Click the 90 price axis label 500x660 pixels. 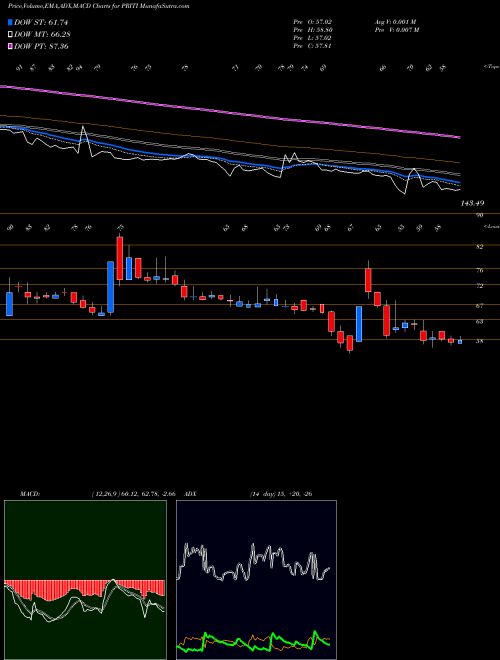tap(479, 215)
